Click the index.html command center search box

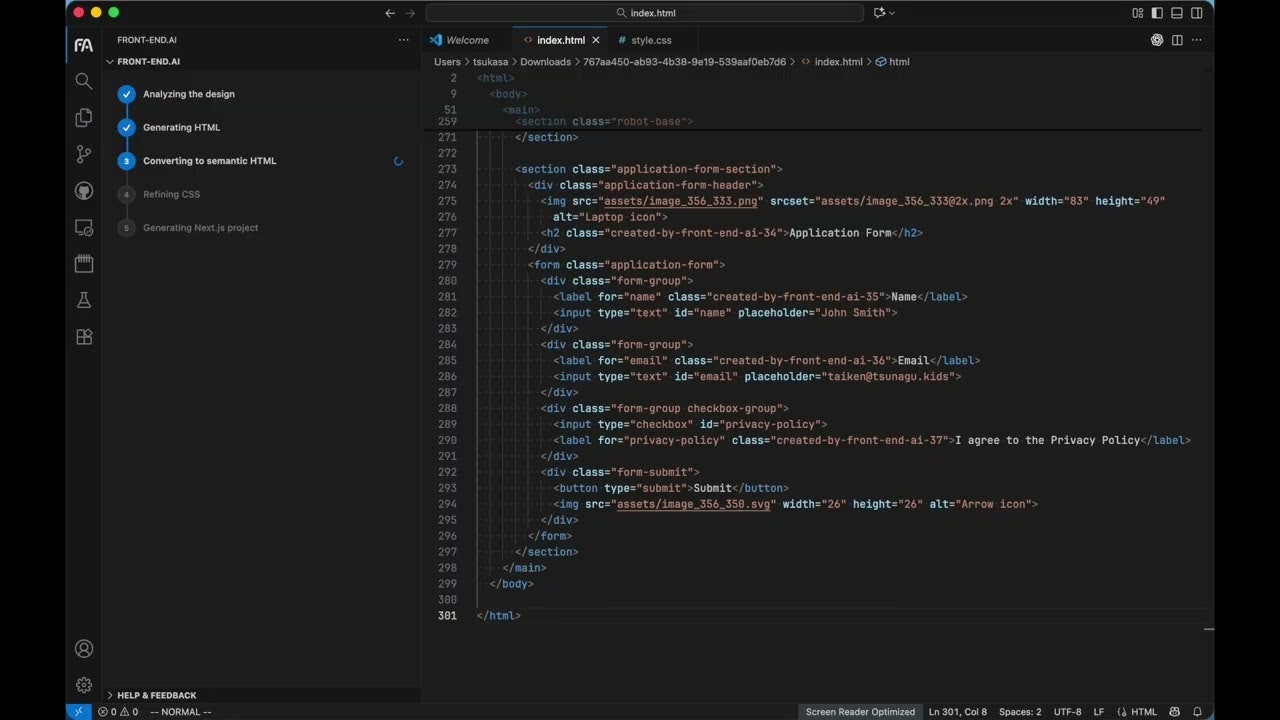point(645,13)
